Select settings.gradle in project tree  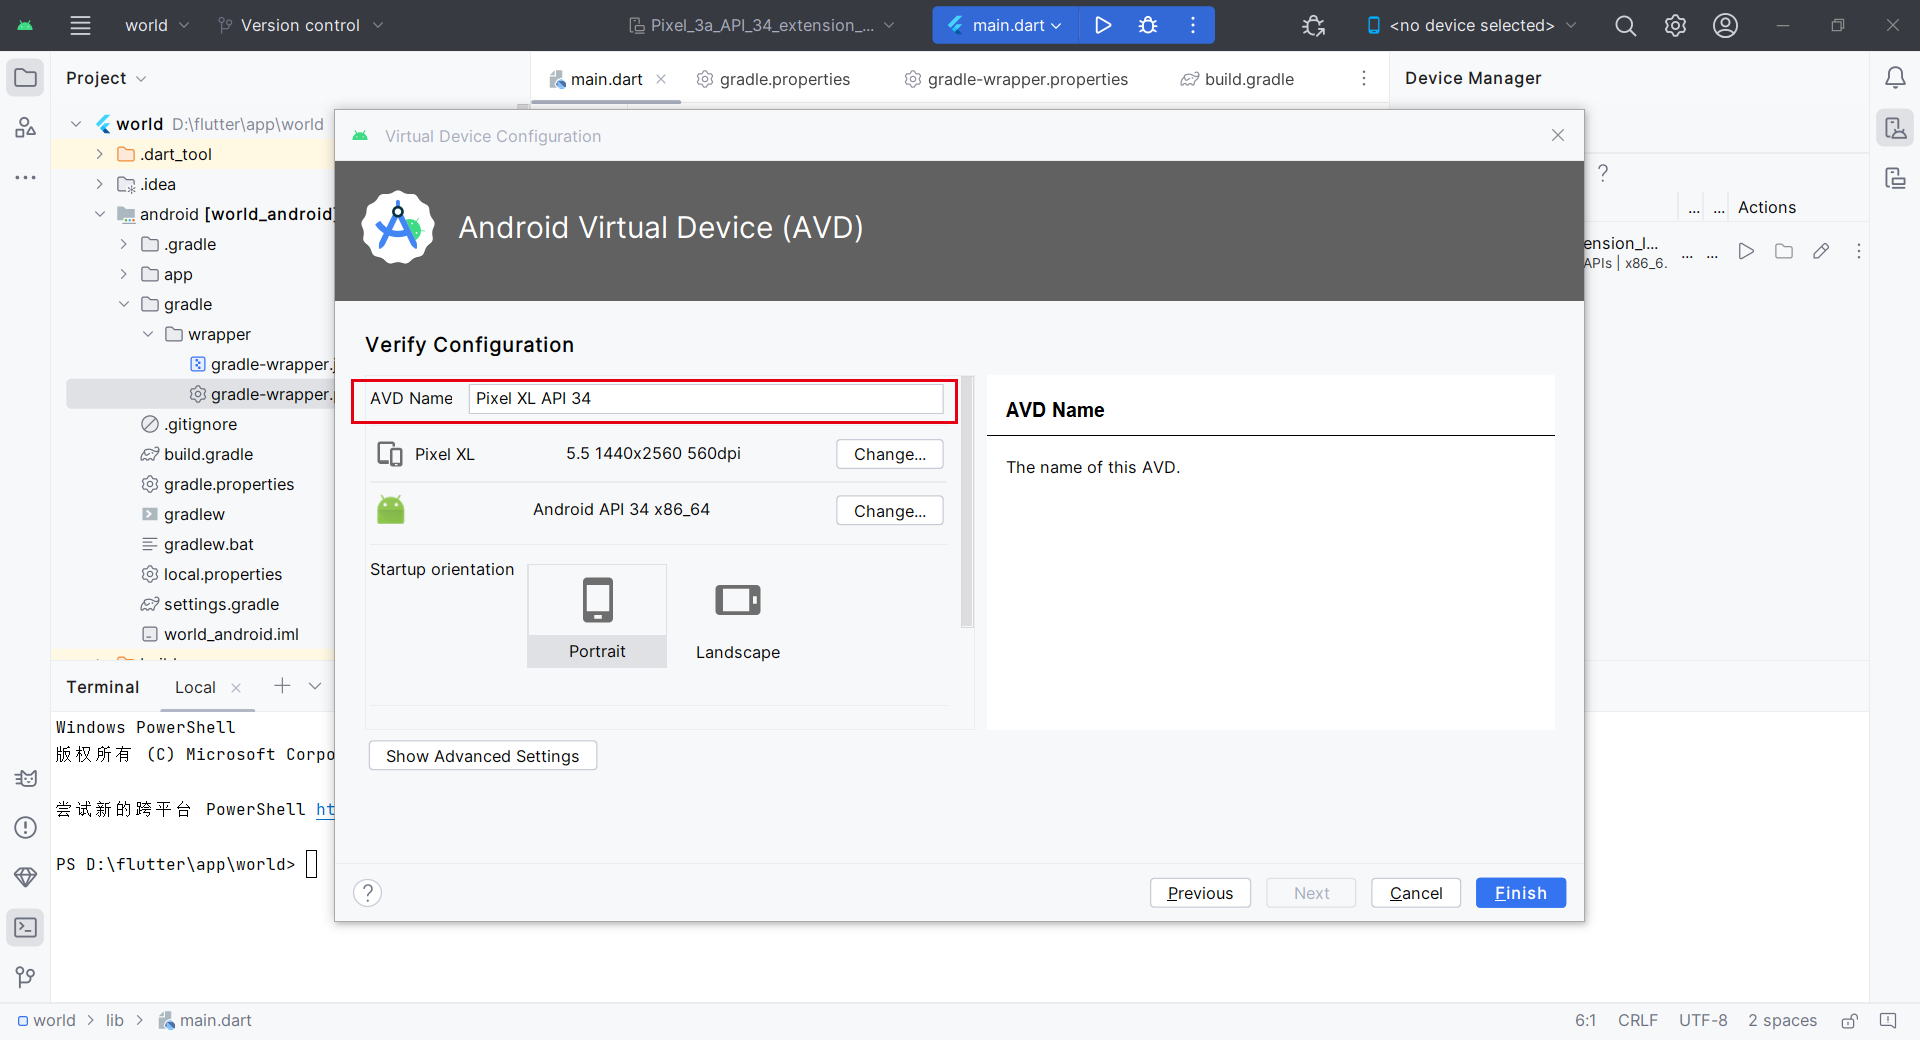tap(221, 604)
